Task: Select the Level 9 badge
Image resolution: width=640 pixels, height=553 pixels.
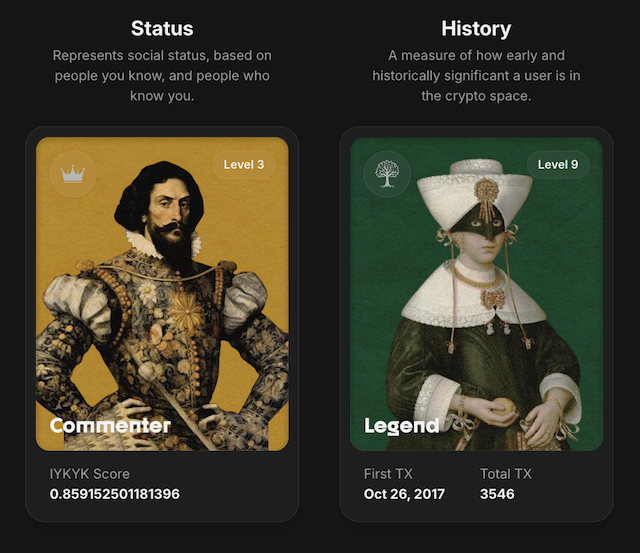Action: pos(558,164)
